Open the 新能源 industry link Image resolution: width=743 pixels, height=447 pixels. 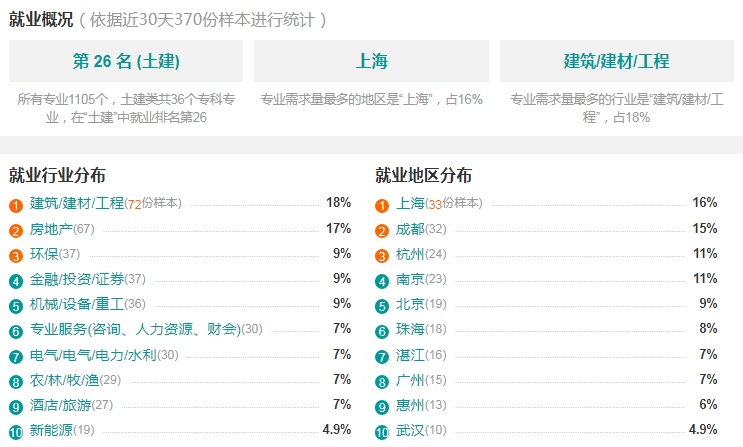(x=51, y=430)
